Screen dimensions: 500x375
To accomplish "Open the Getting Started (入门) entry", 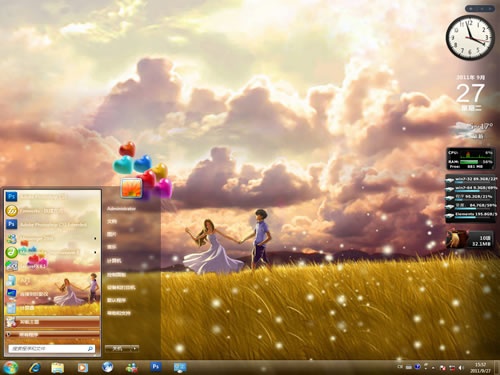I will click(53, 280).
